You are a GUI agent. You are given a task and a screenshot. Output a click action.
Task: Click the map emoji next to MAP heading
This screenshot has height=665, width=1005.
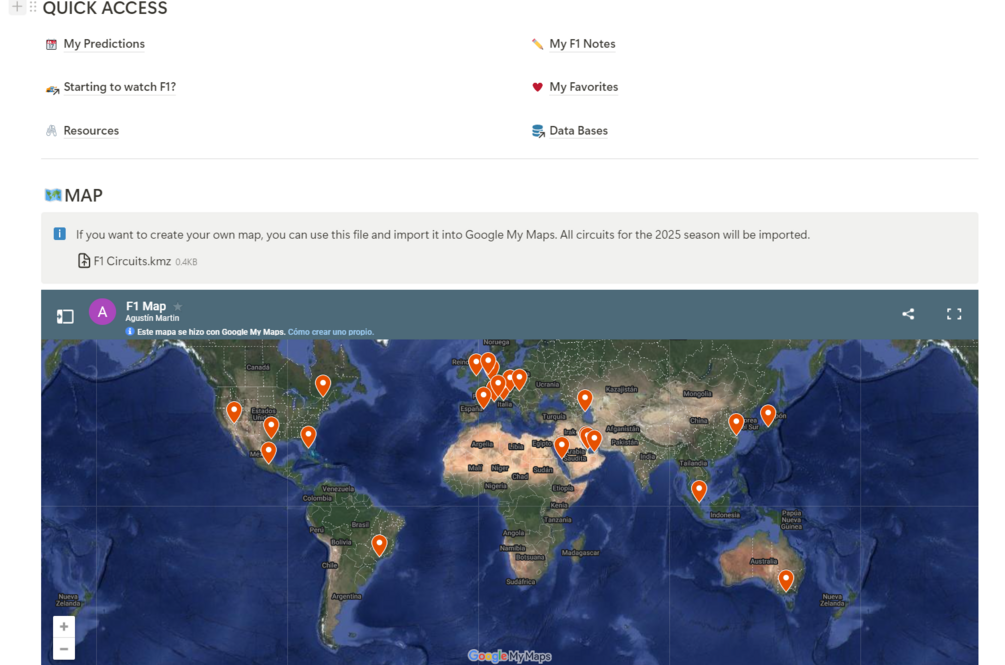(53, 195)
